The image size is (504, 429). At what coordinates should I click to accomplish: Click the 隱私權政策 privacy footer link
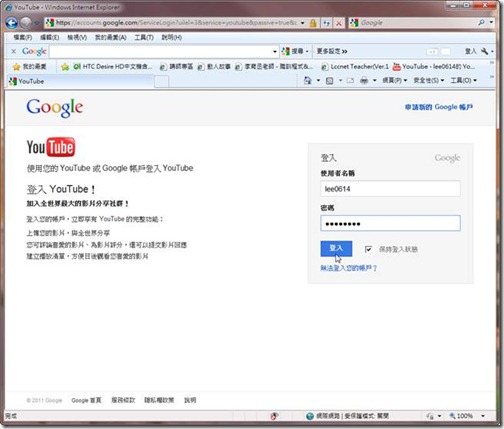tap(159, 400)
